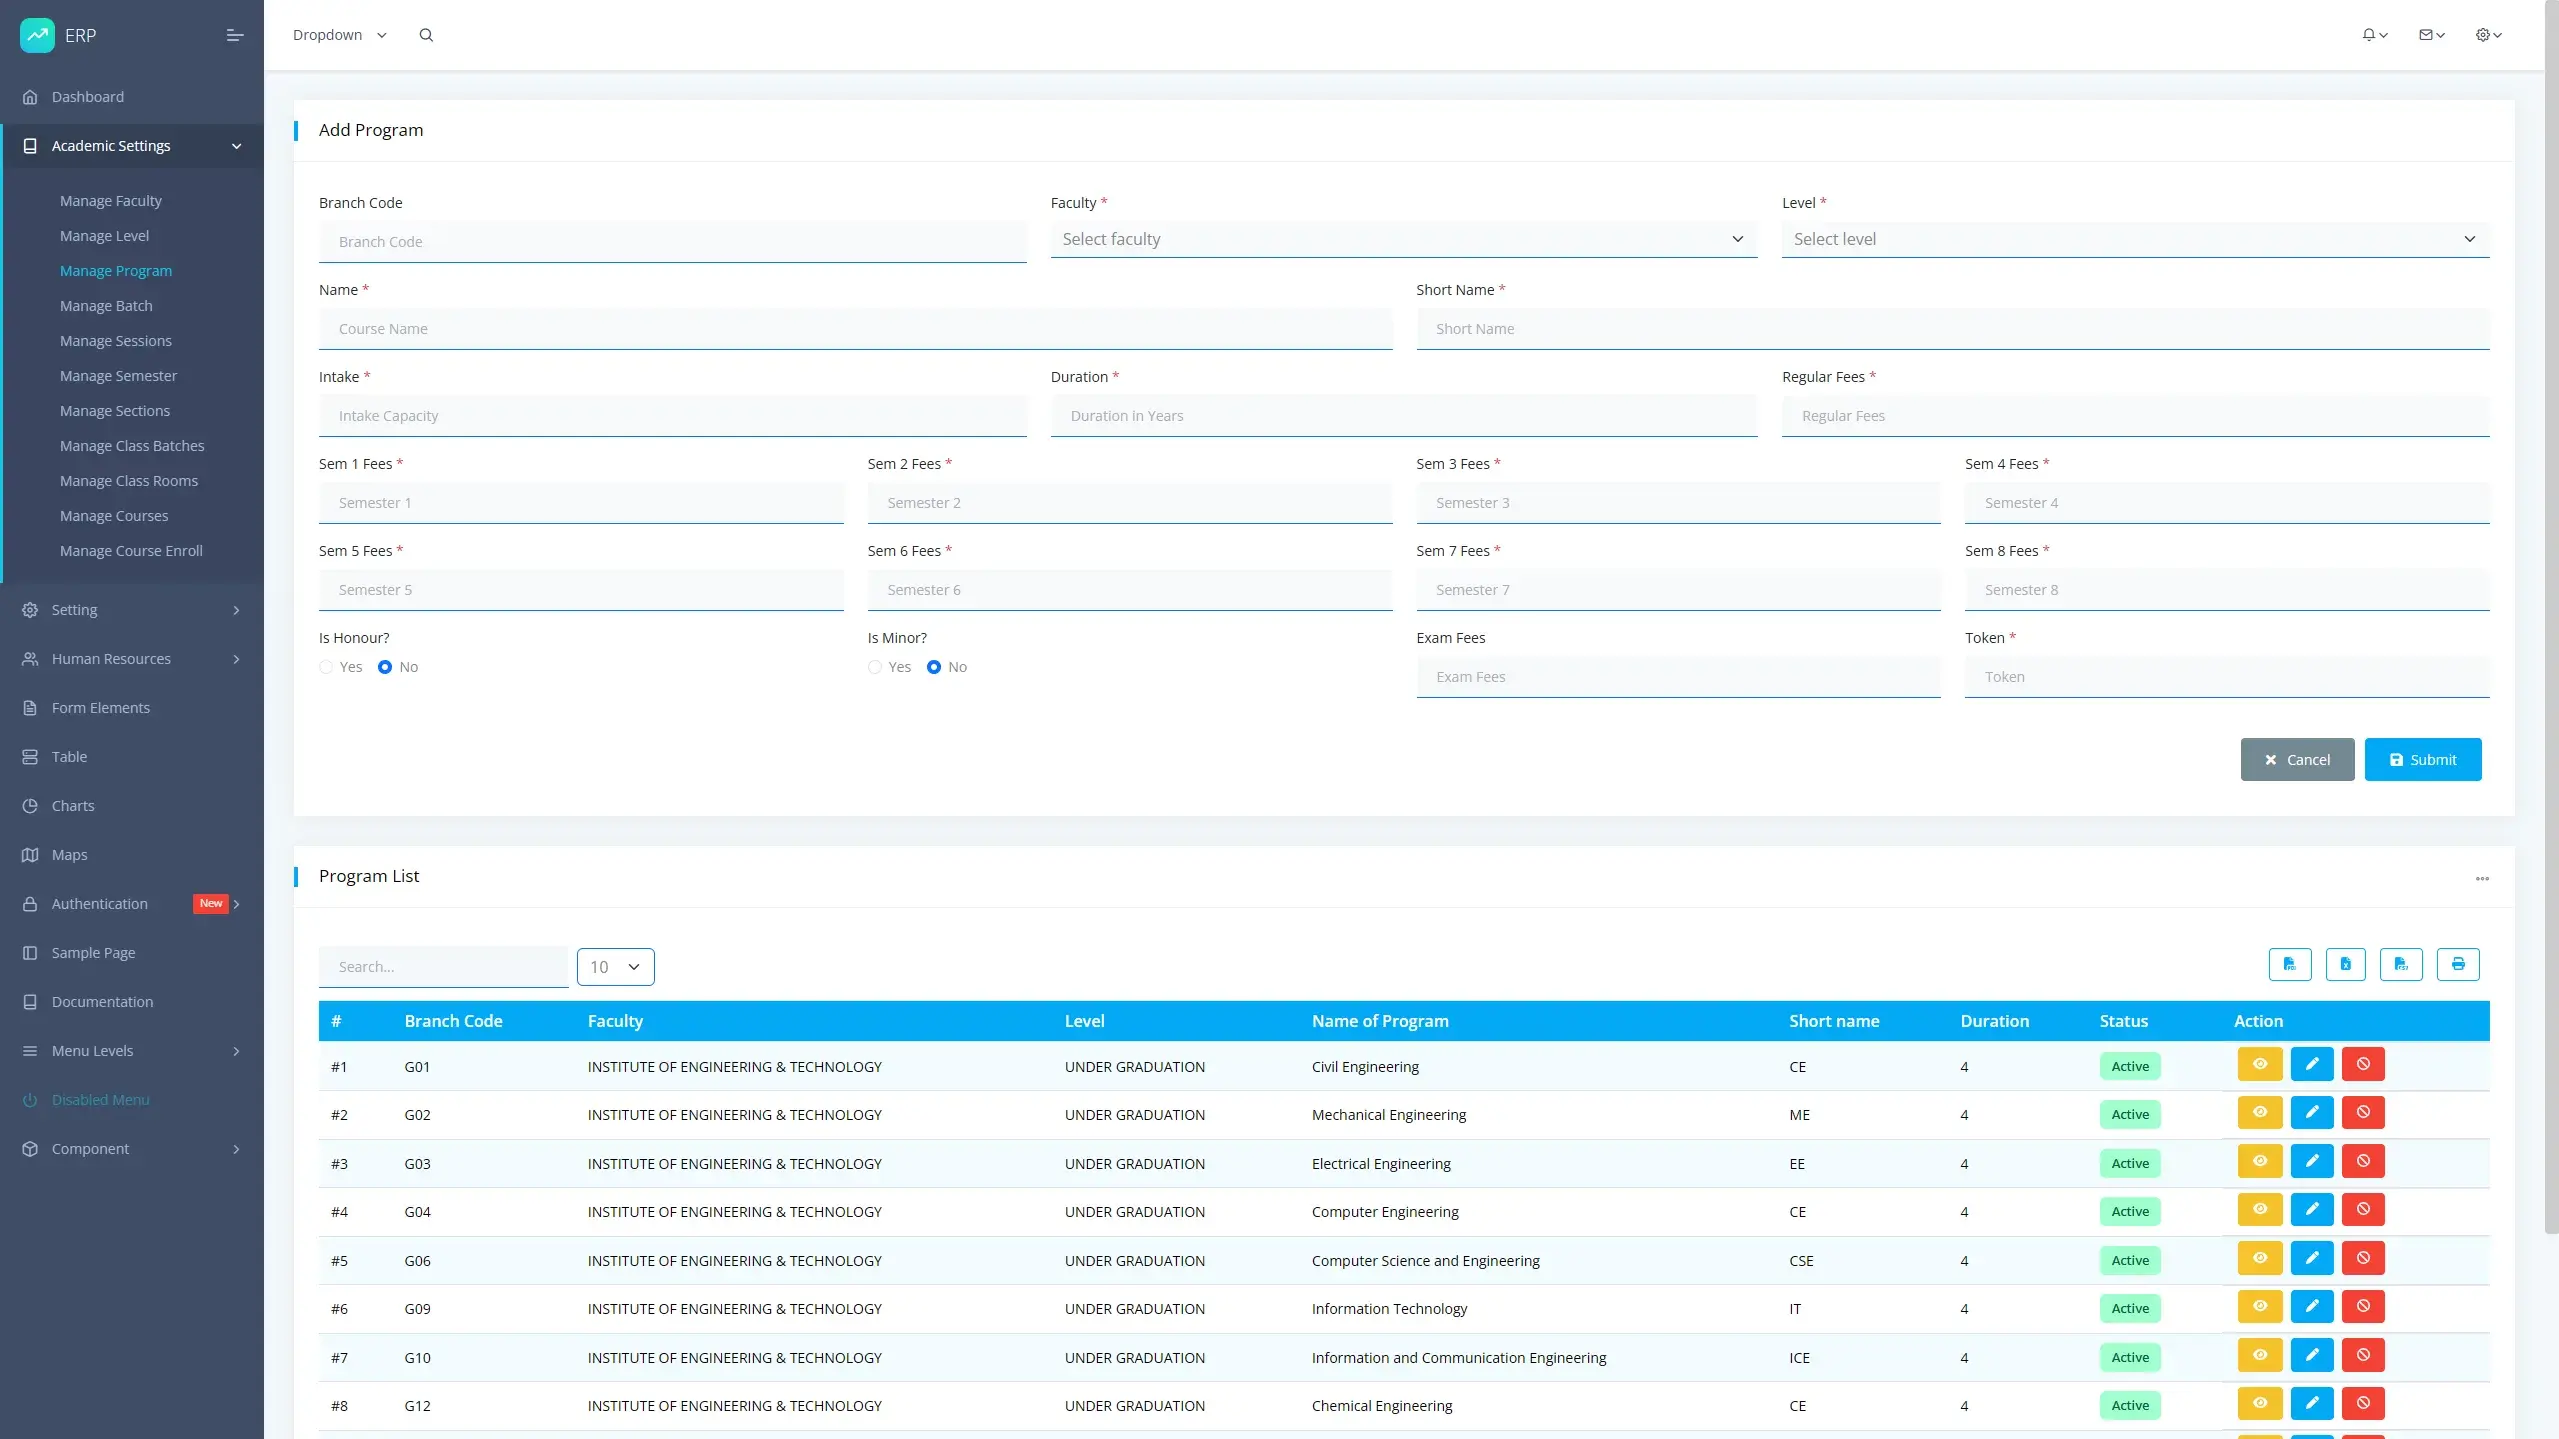Open Manage Faculty in sidebar

coord(110,201)
